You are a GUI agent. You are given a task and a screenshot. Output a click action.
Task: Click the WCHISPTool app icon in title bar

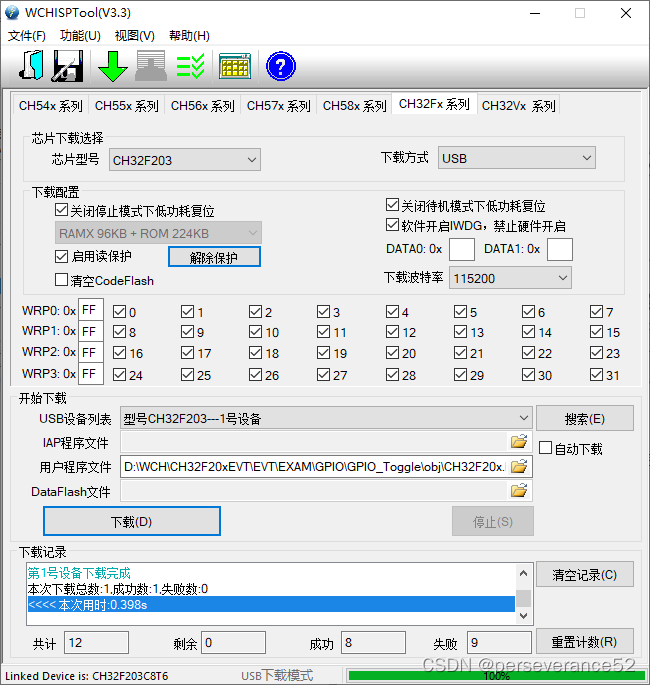12,13
